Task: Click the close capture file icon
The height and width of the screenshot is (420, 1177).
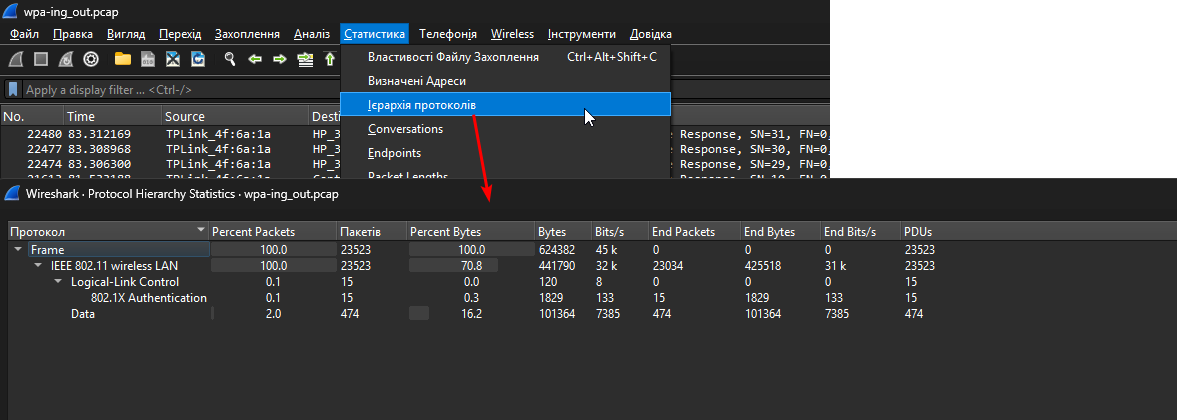Action: (173, 59)
